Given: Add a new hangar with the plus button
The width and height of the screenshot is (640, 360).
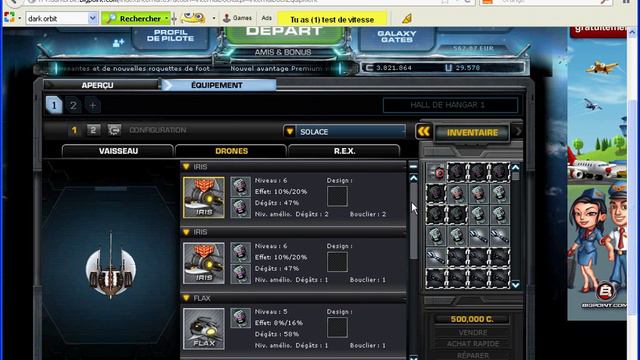Looking at the screenshot, I should click(93, 105).
